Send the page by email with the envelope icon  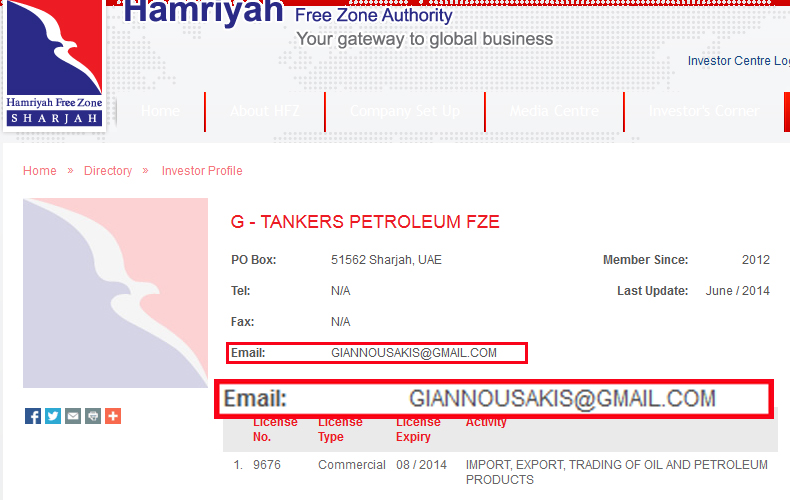(73, 416)
